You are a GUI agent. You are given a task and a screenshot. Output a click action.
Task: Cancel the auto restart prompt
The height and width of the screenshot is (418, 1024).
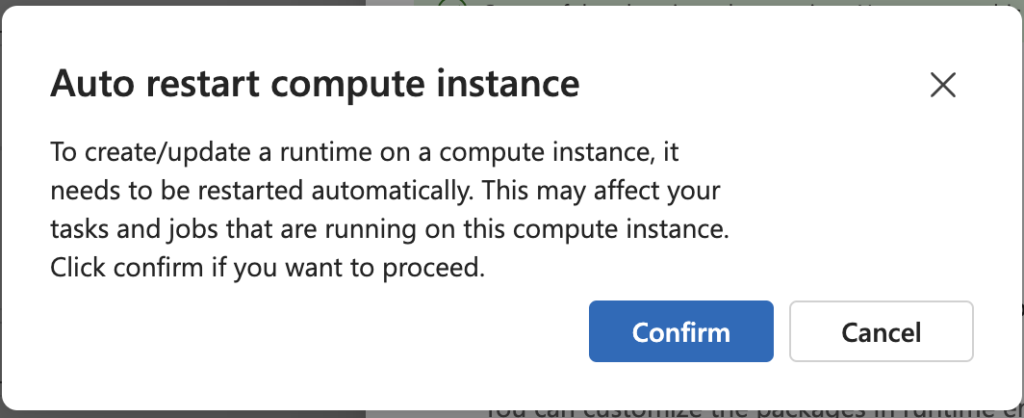(881, 332)
